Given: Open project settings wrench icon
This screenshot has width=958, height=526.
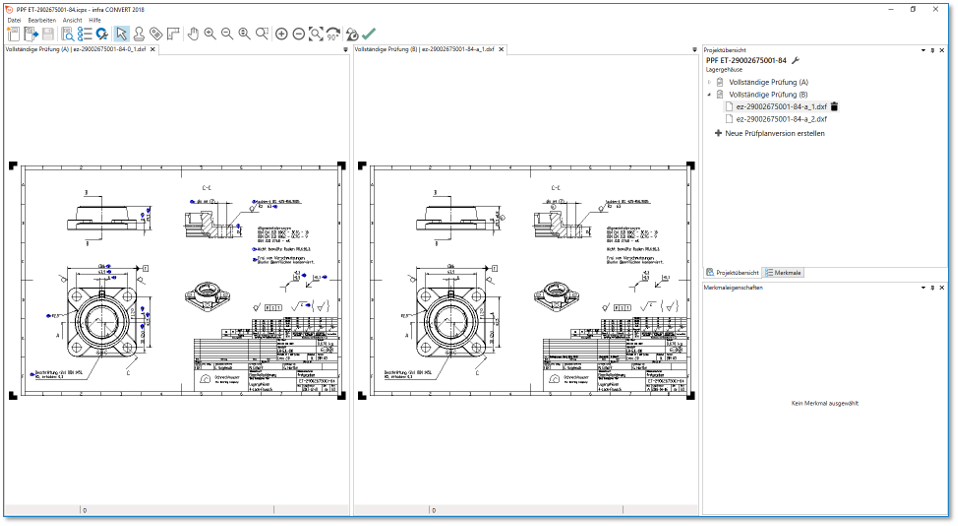Looking at the screenshot, I should pos(796,61).
